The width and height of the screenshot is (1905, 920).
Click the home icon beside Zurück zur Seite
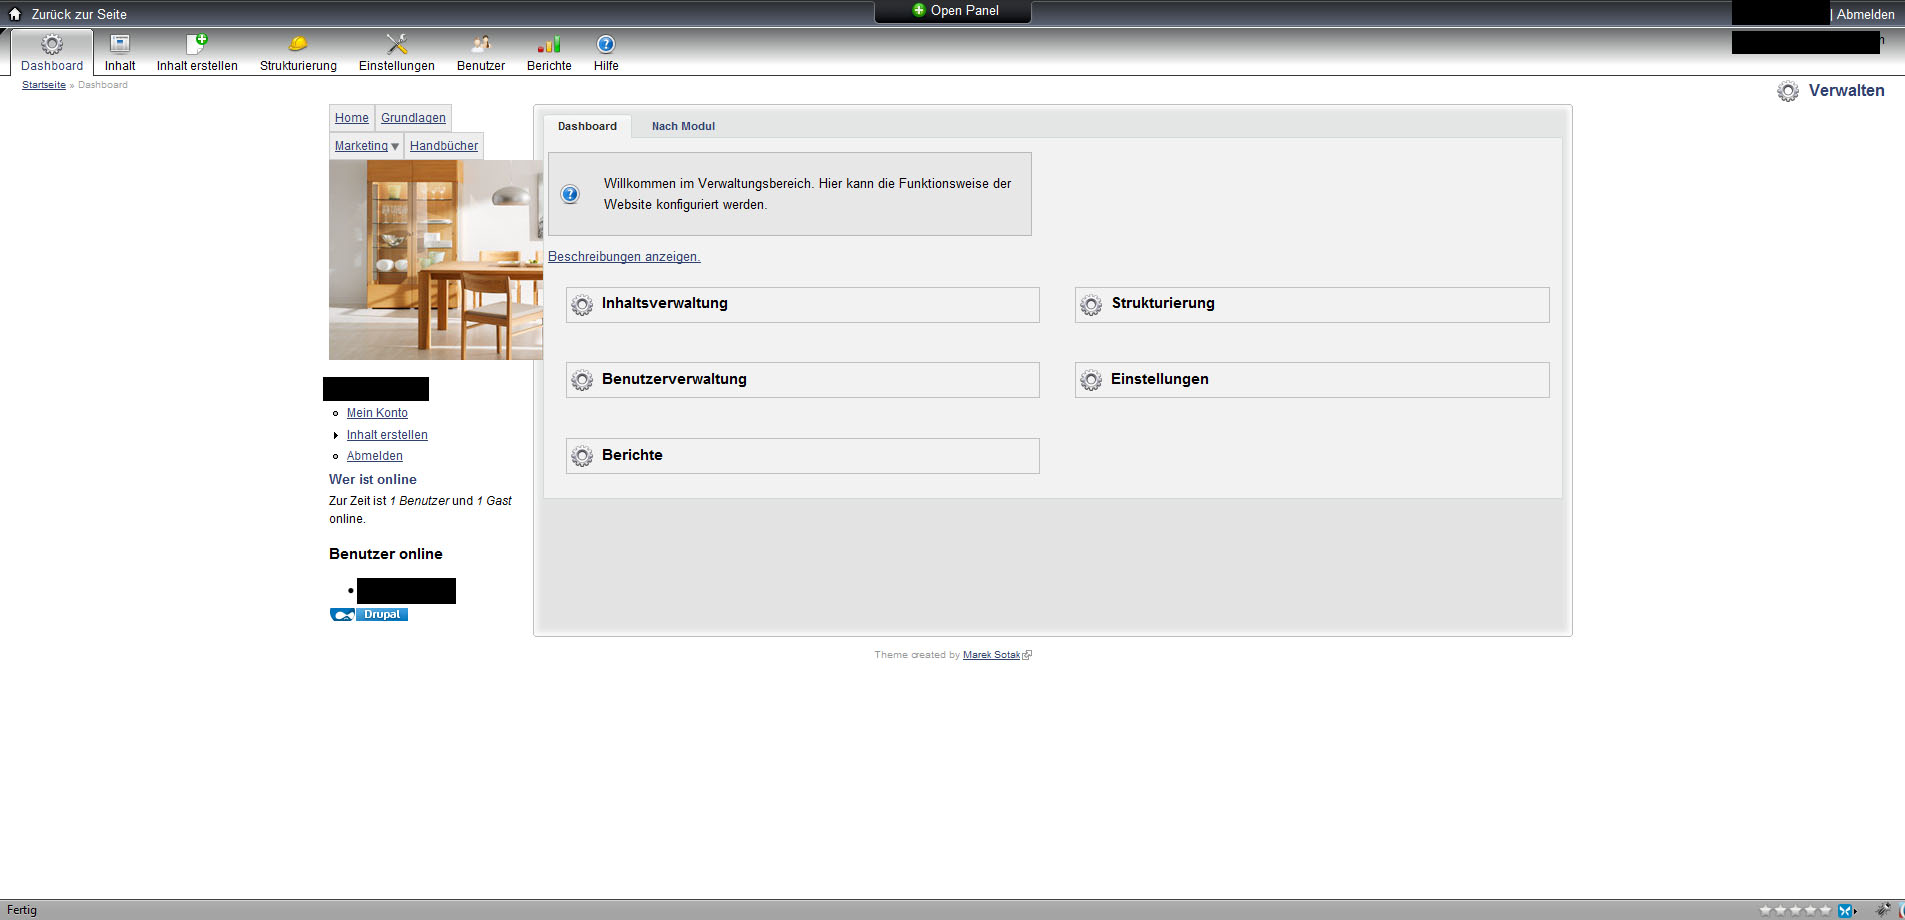click(x=15, y=14)
